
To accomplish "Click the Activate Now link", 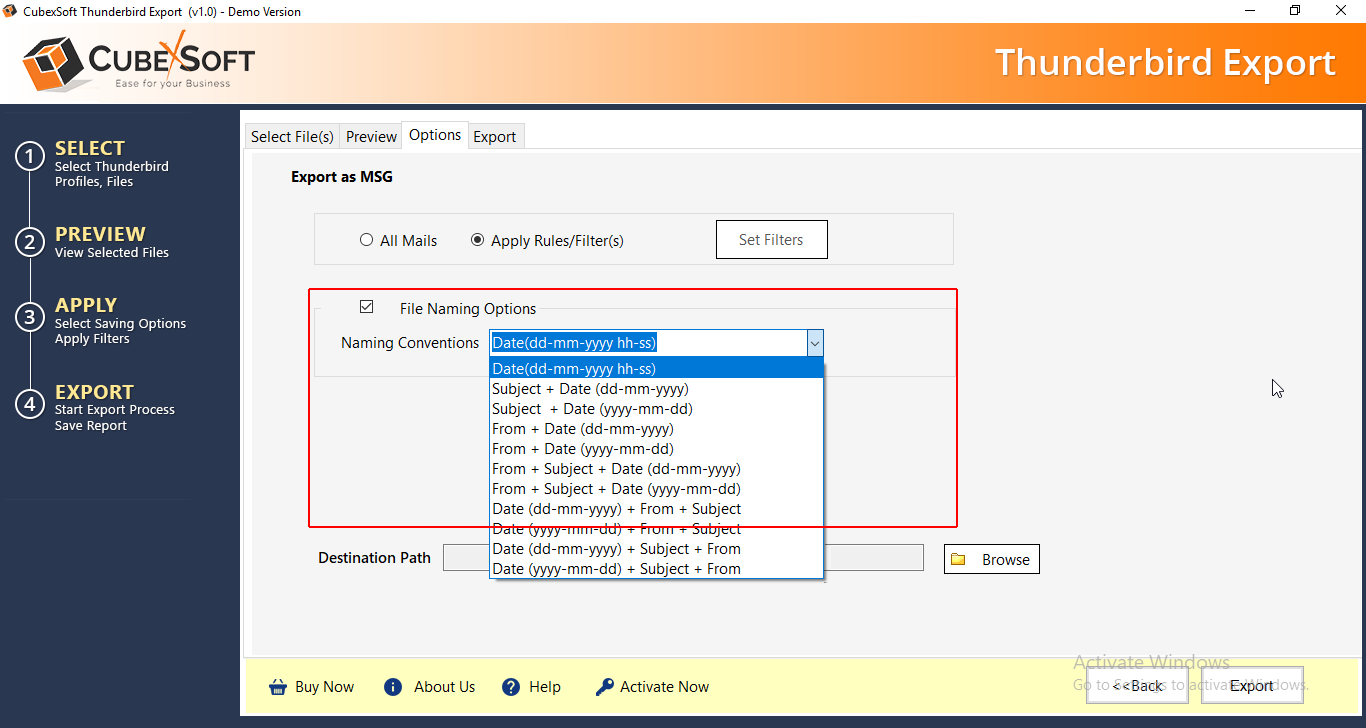I will [x=664, y=687].
